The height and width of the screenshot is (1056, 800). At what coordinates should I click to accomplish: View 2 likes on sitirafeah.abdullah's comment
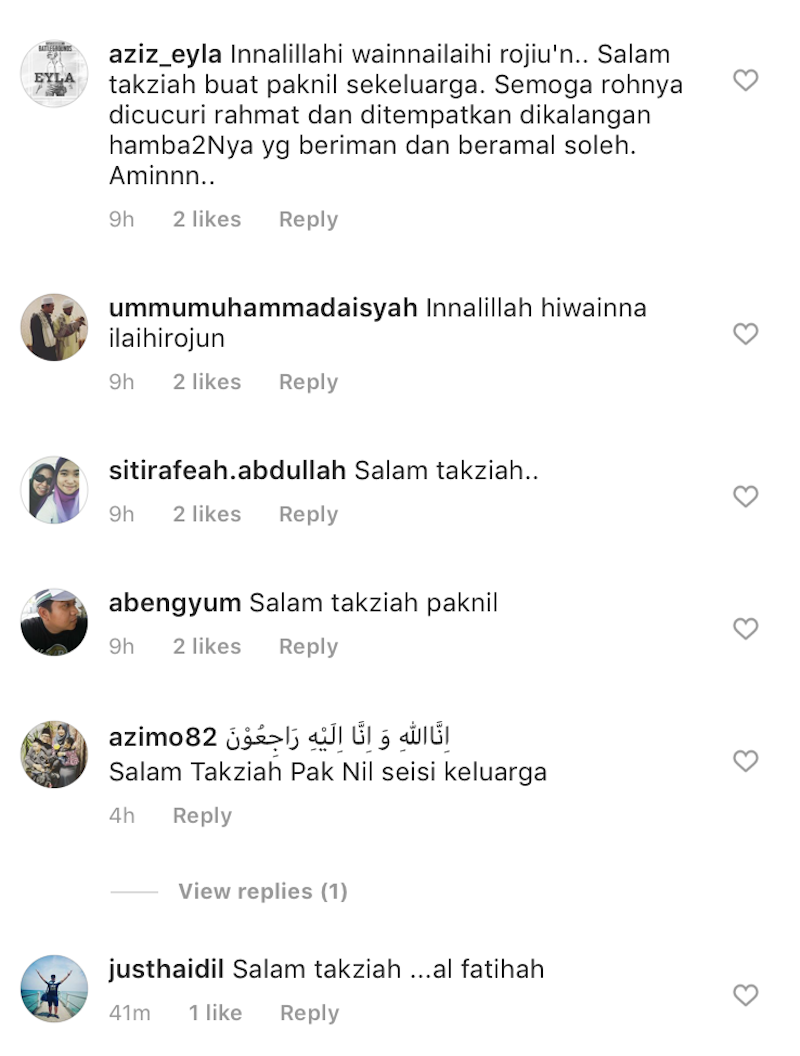point(207,514)
